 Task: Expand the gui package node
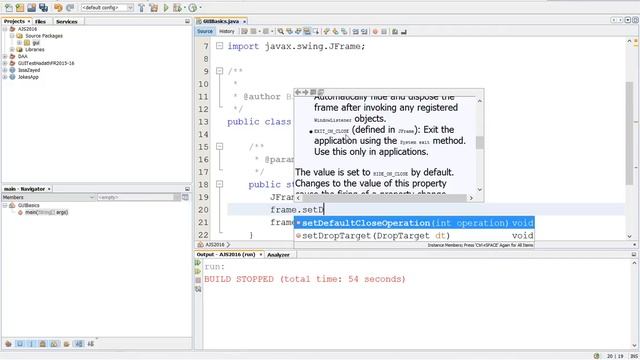click(x=19, y=42)
